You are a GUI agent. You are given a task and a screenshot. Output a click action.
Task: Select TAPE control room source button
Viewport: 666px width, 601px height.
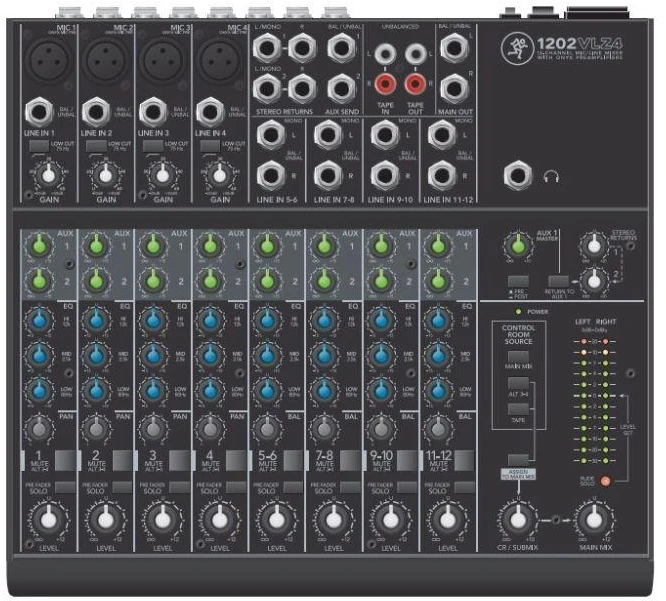coord(519,409)
